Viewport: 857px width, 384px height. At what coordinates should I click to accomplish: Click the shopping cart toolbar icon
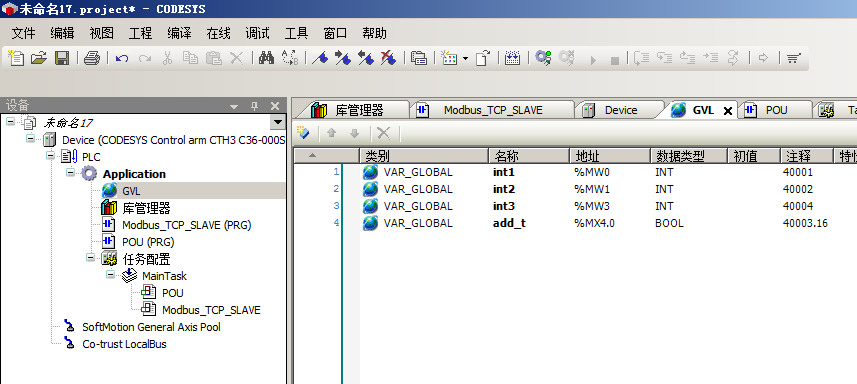pos(793,58)
